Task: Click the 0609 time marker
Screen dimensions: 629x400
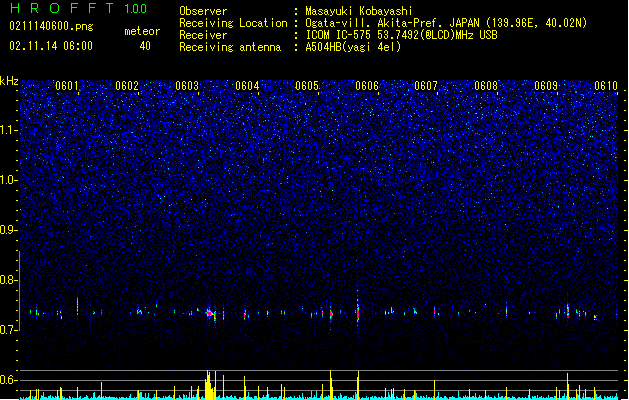Action: click(546, 86)
